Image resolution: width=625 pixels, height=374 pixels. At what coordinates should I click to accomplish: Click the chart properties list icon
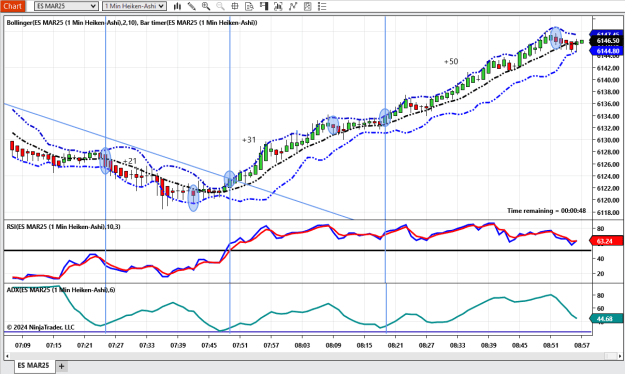pyautogui.click(x=322, y=6)
